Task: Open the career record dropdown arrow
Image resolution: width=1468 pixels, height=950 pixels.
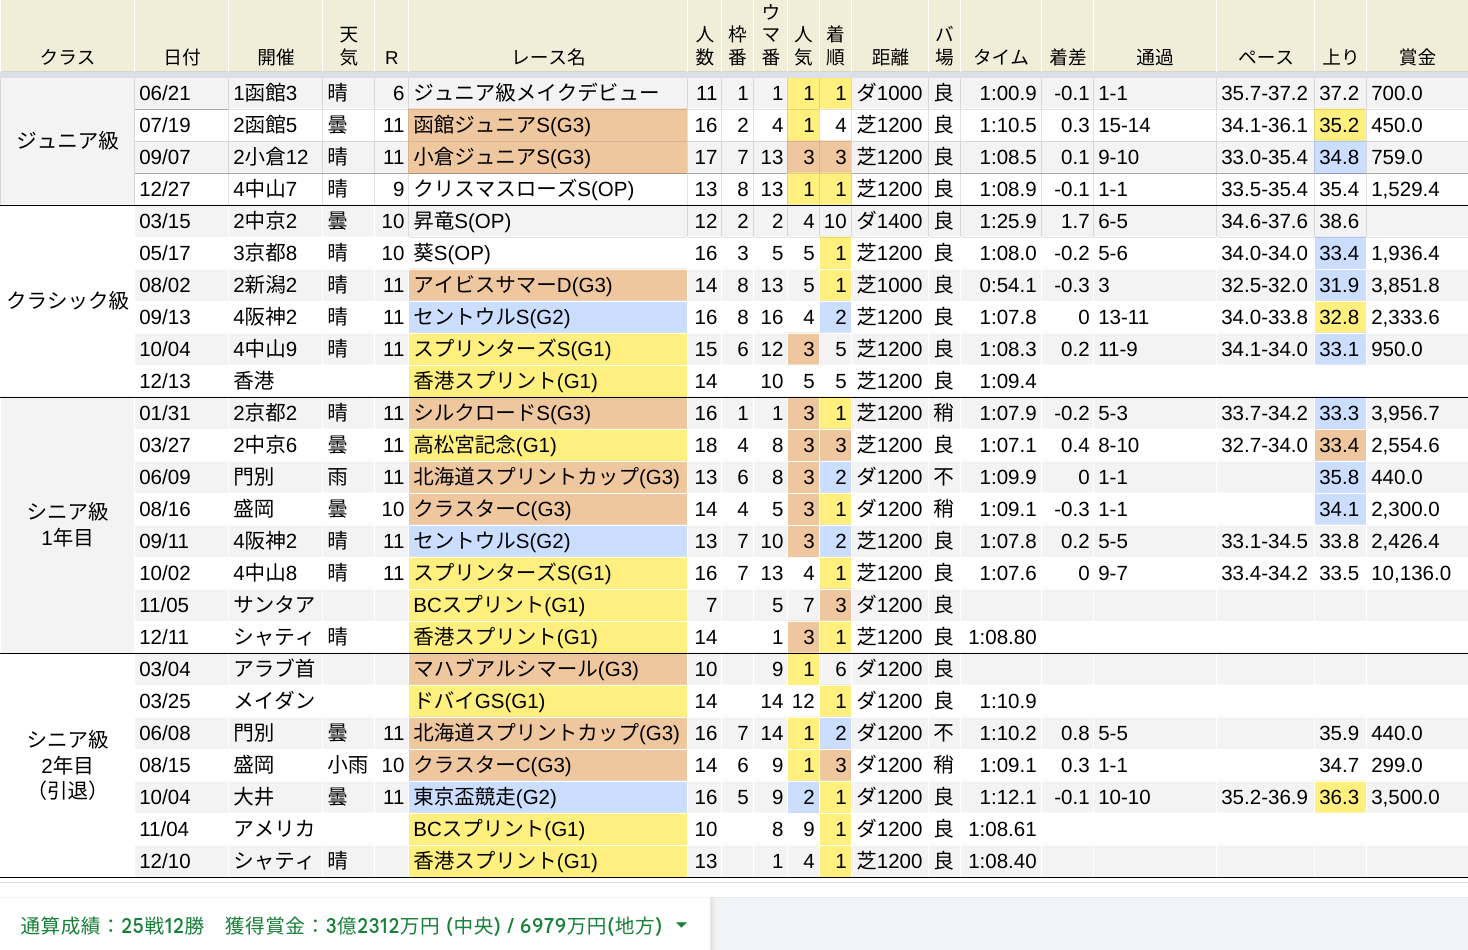Action: pyautogui.click(x=681, y=925)
